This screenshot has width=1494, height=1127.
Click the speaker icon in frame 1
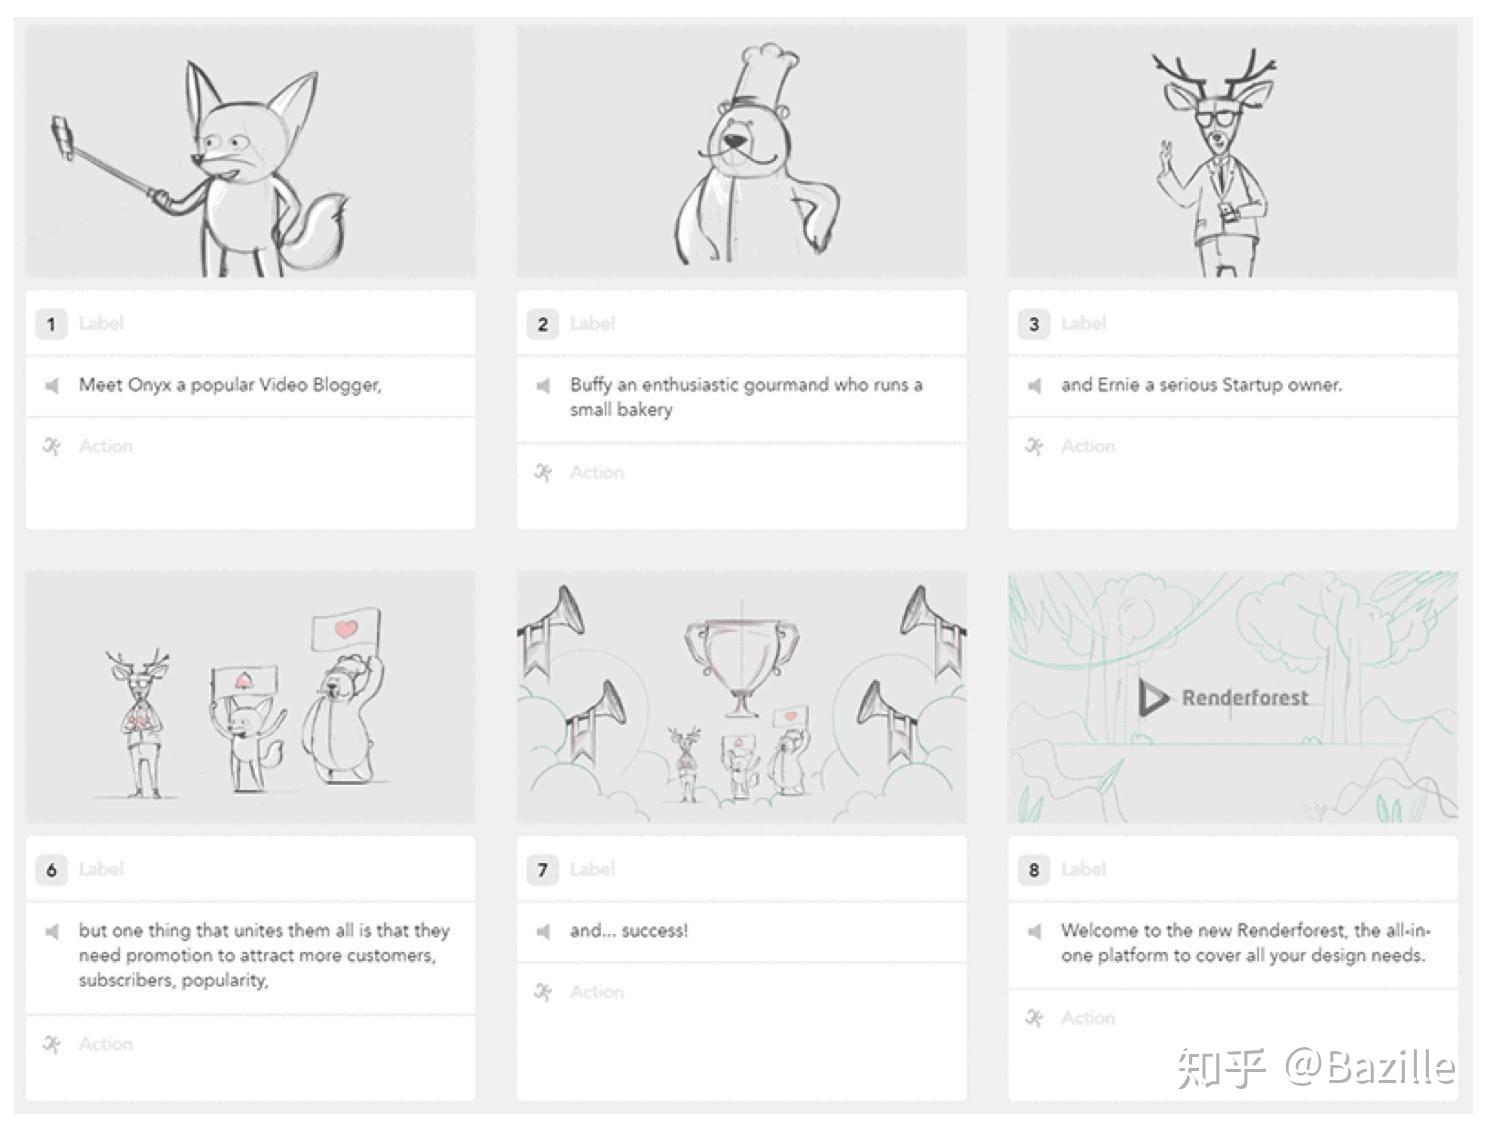(52, 385)
